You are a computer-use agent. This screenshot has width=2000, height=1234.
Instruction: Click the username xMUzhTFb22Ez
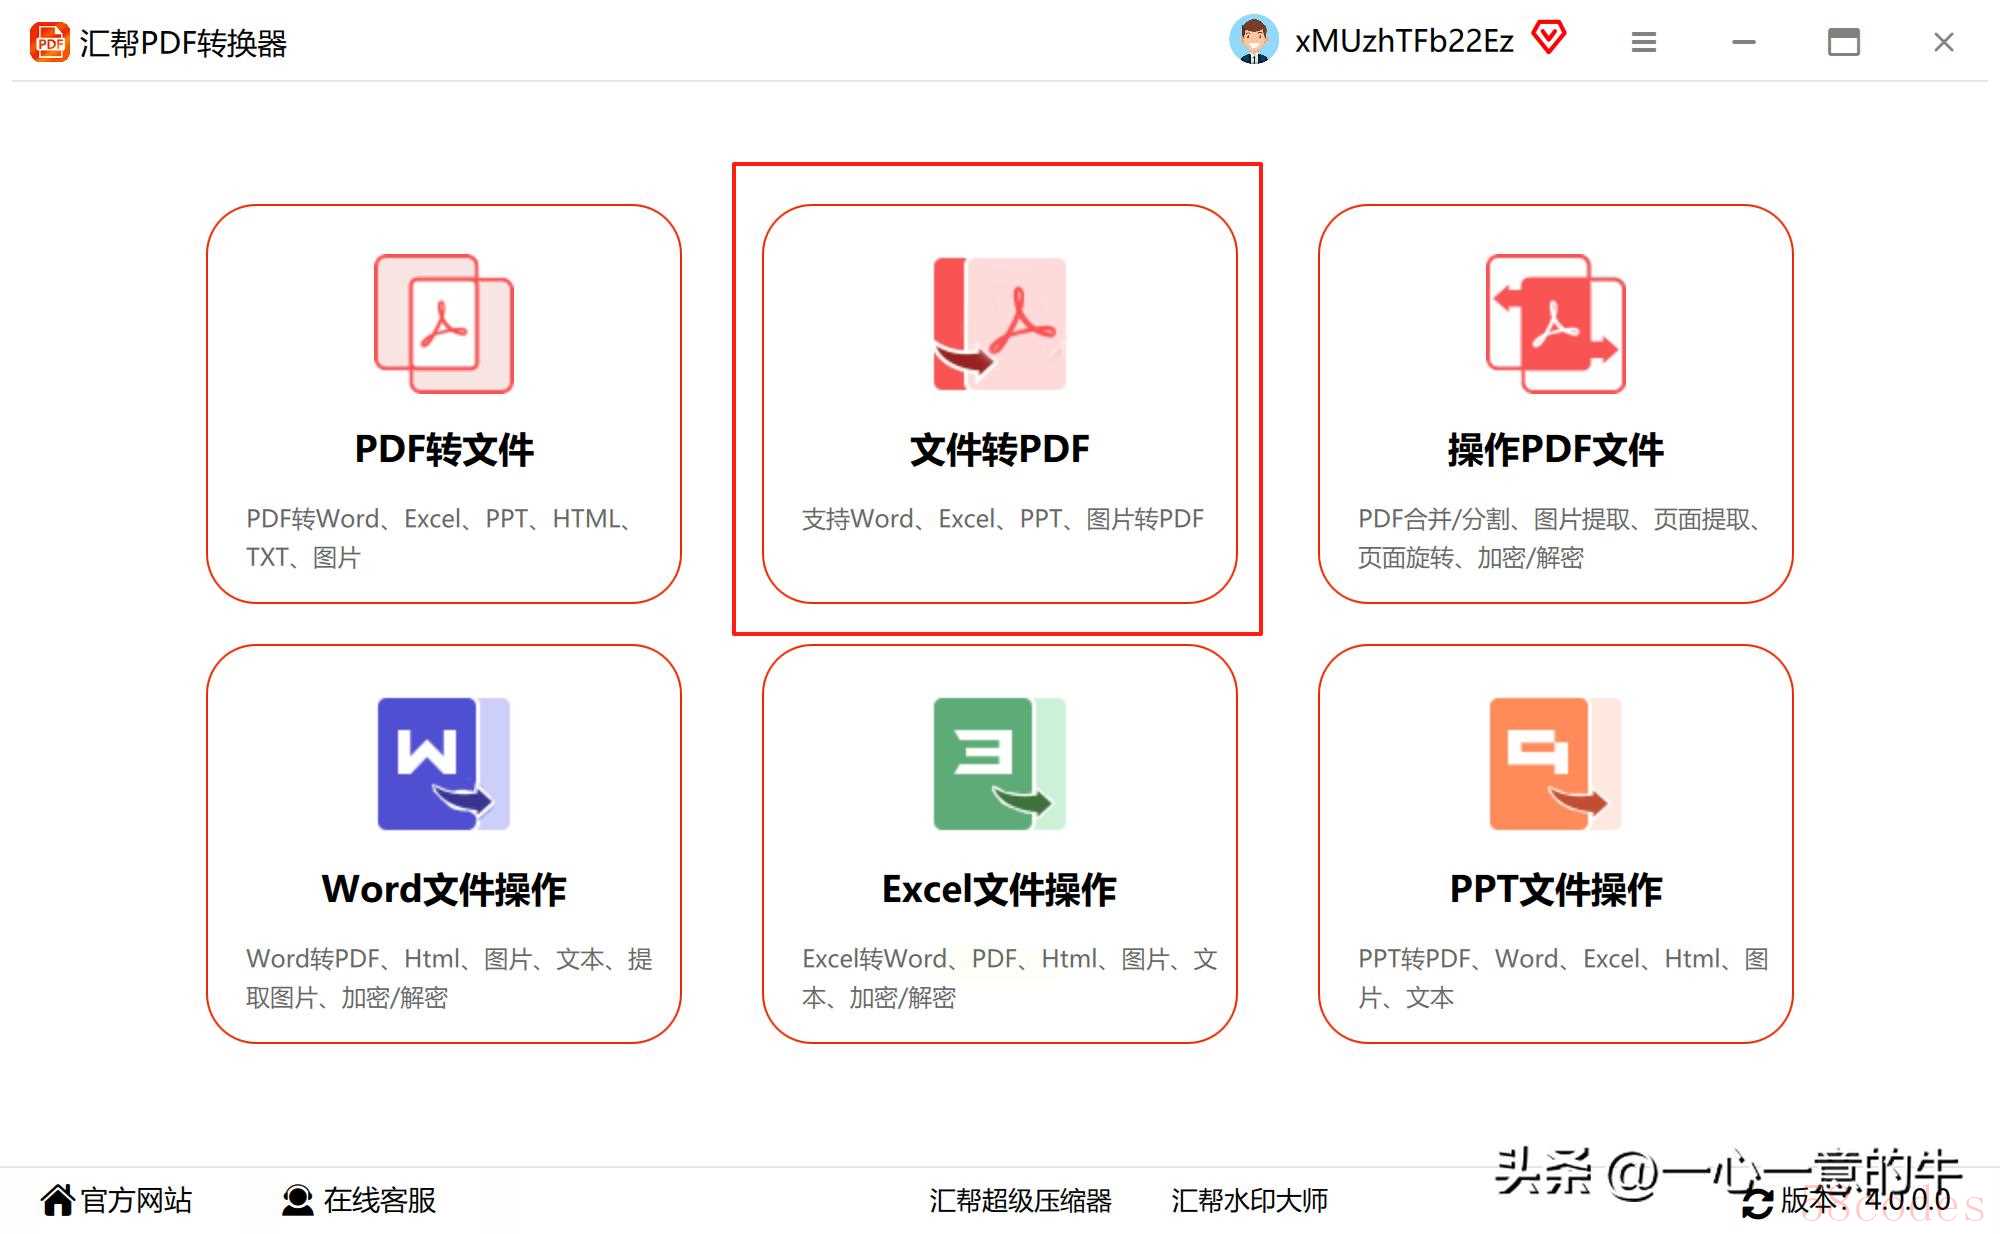(x=1404, y=41)
